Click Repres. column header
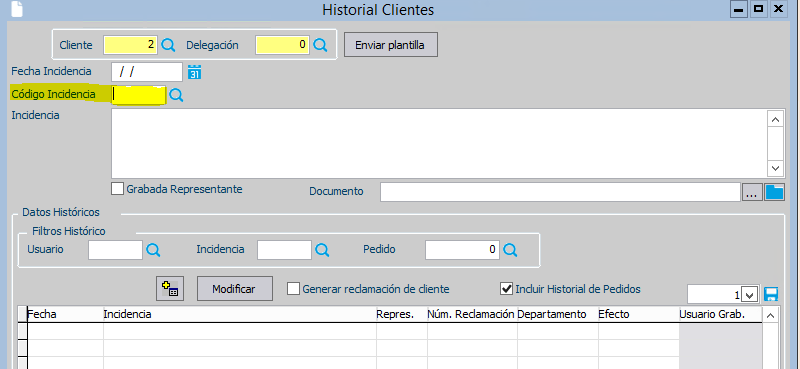This screenshot has width=800, height=369. pos(402,314)
